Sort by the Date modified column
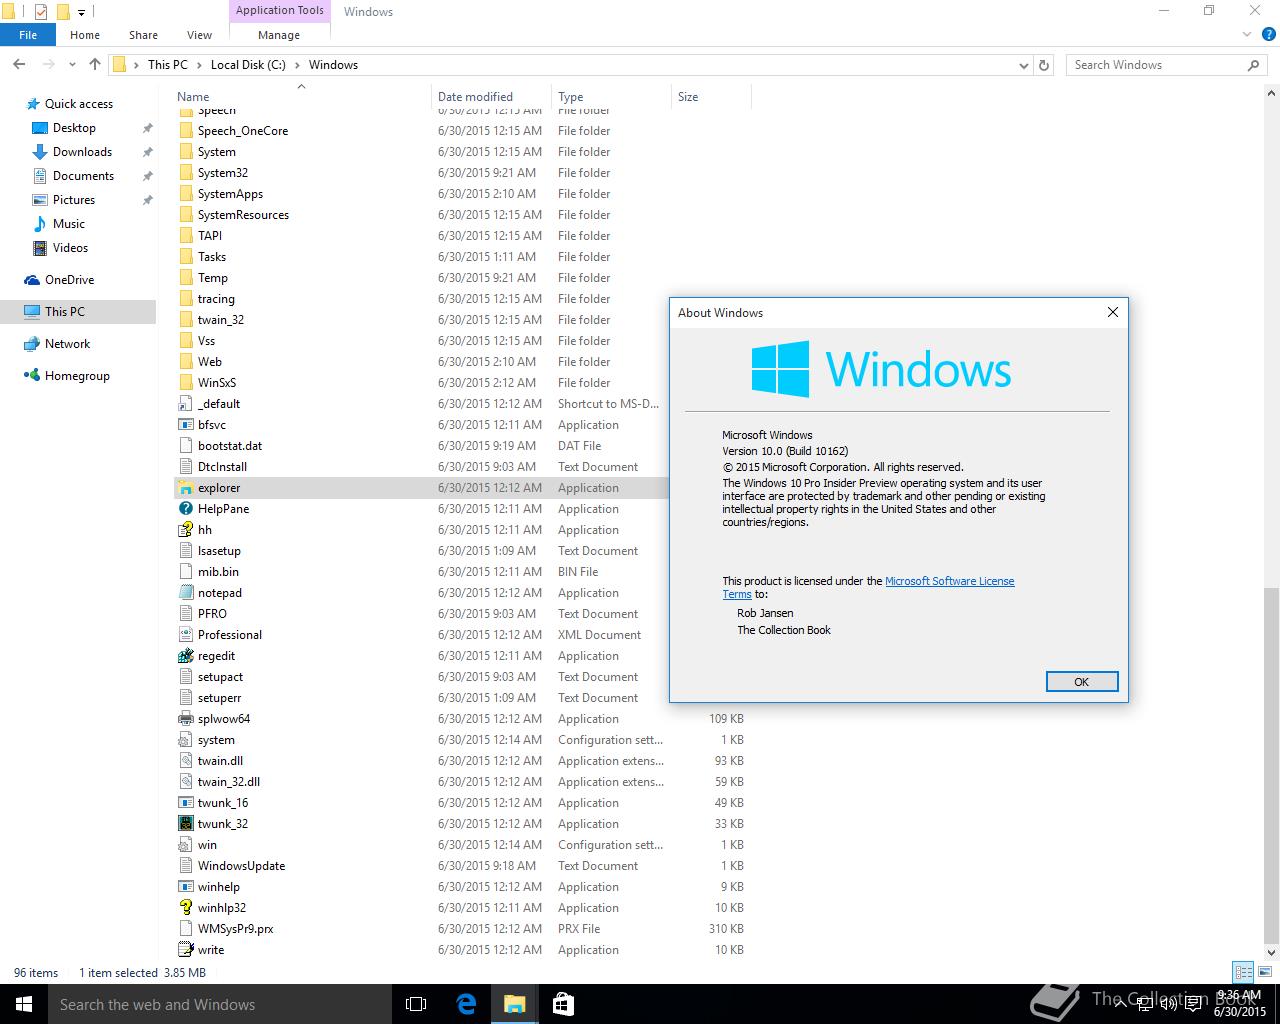 491,97
